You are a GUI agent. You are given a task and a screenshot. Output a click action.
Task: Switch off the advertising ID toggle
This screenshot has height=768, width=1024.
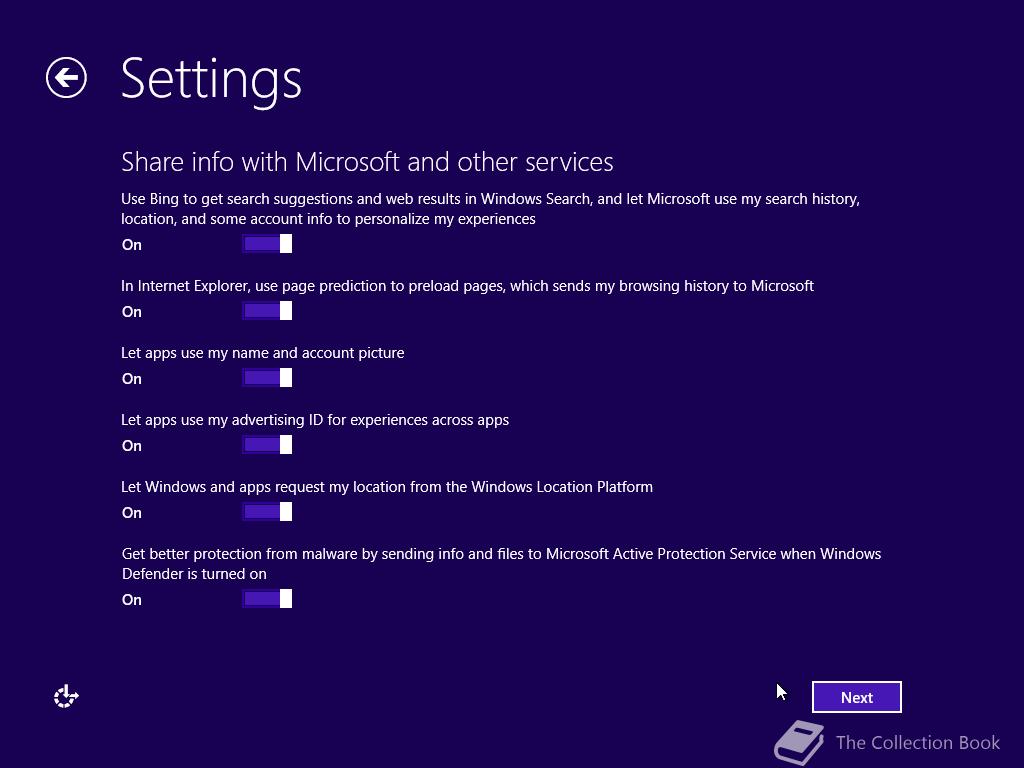coord(267,445)
